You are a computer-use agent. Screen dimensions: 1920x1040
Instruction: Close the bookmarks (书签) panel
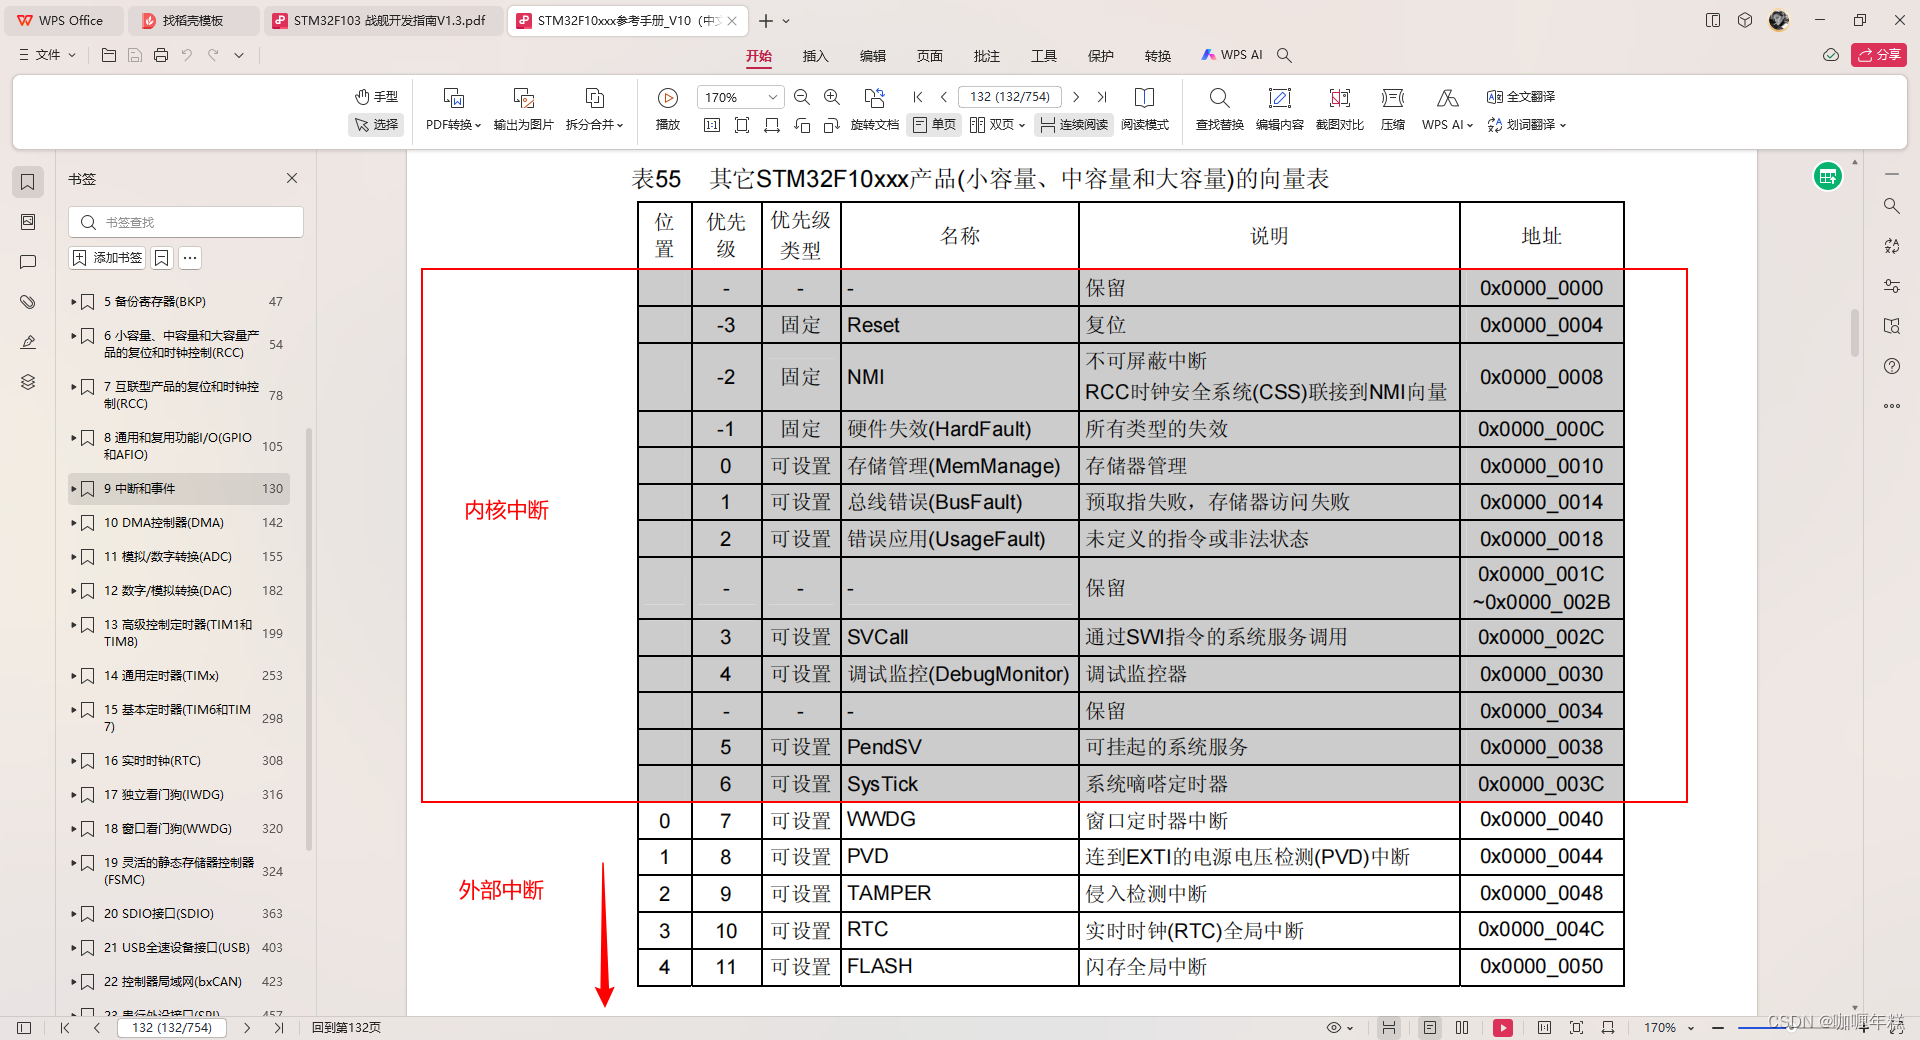292,178
